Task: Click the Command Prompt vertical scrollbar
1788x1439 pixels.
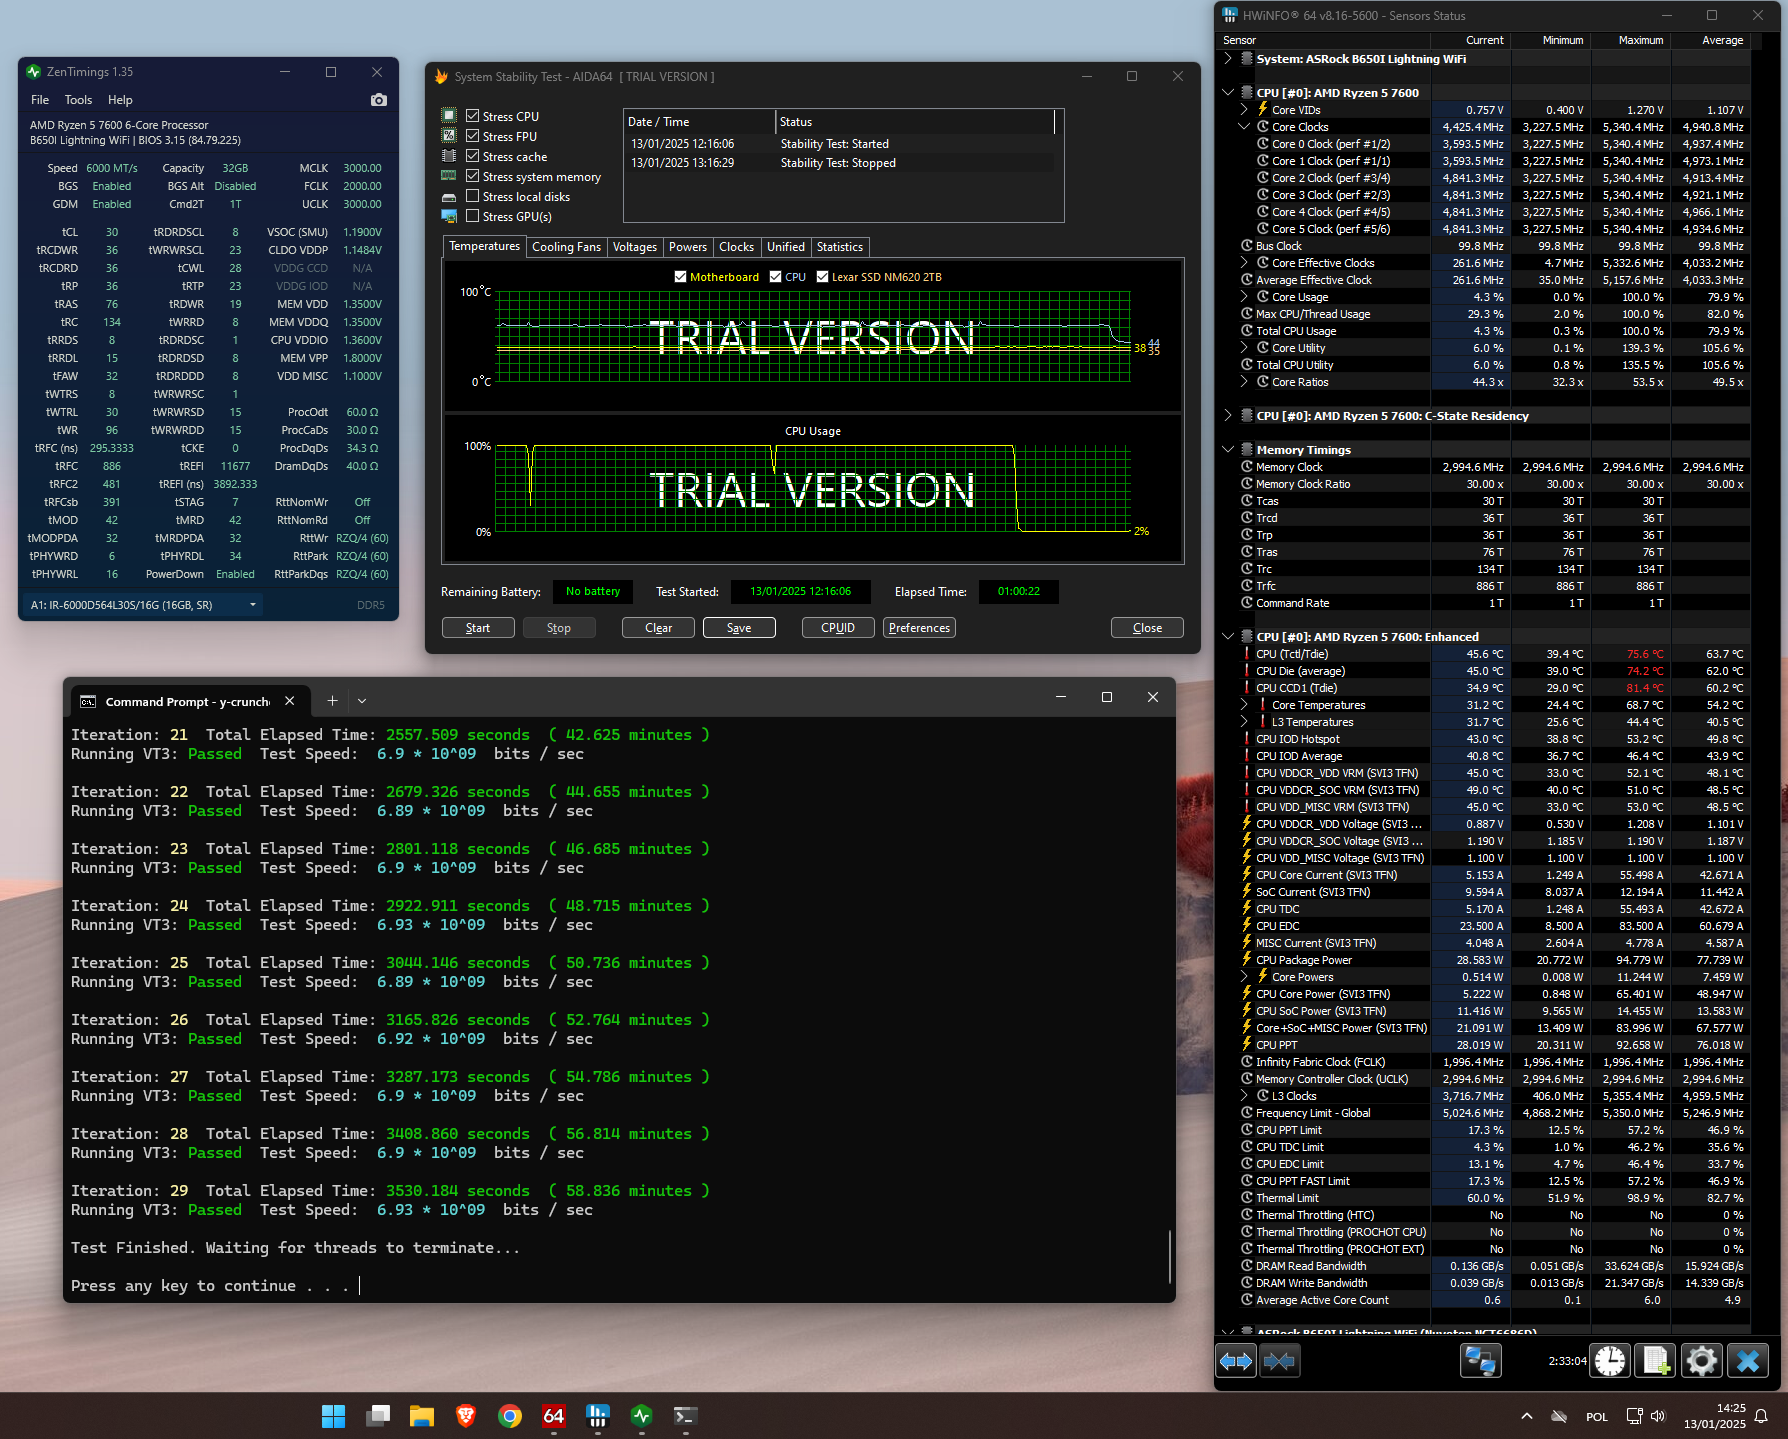Action: coord(1169,1256)
